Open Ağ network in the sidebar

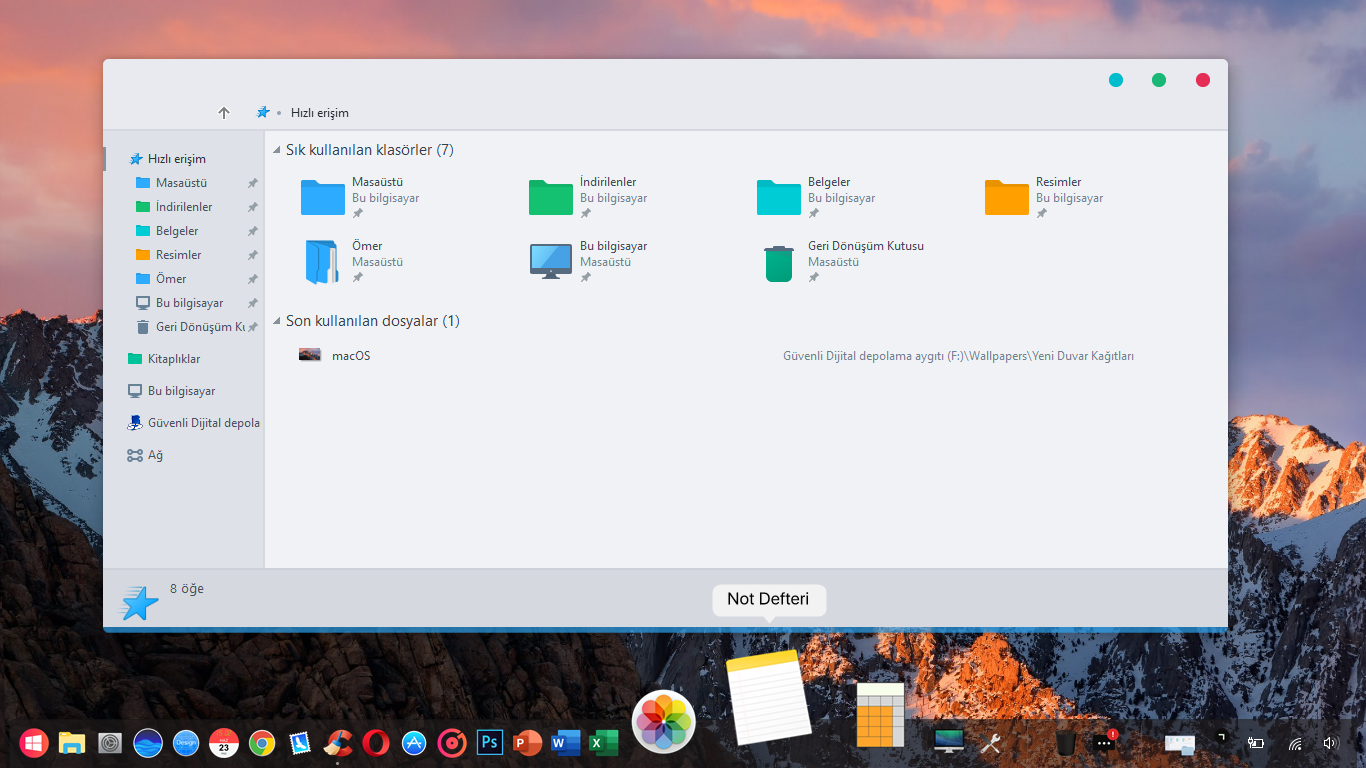[154, 455]
